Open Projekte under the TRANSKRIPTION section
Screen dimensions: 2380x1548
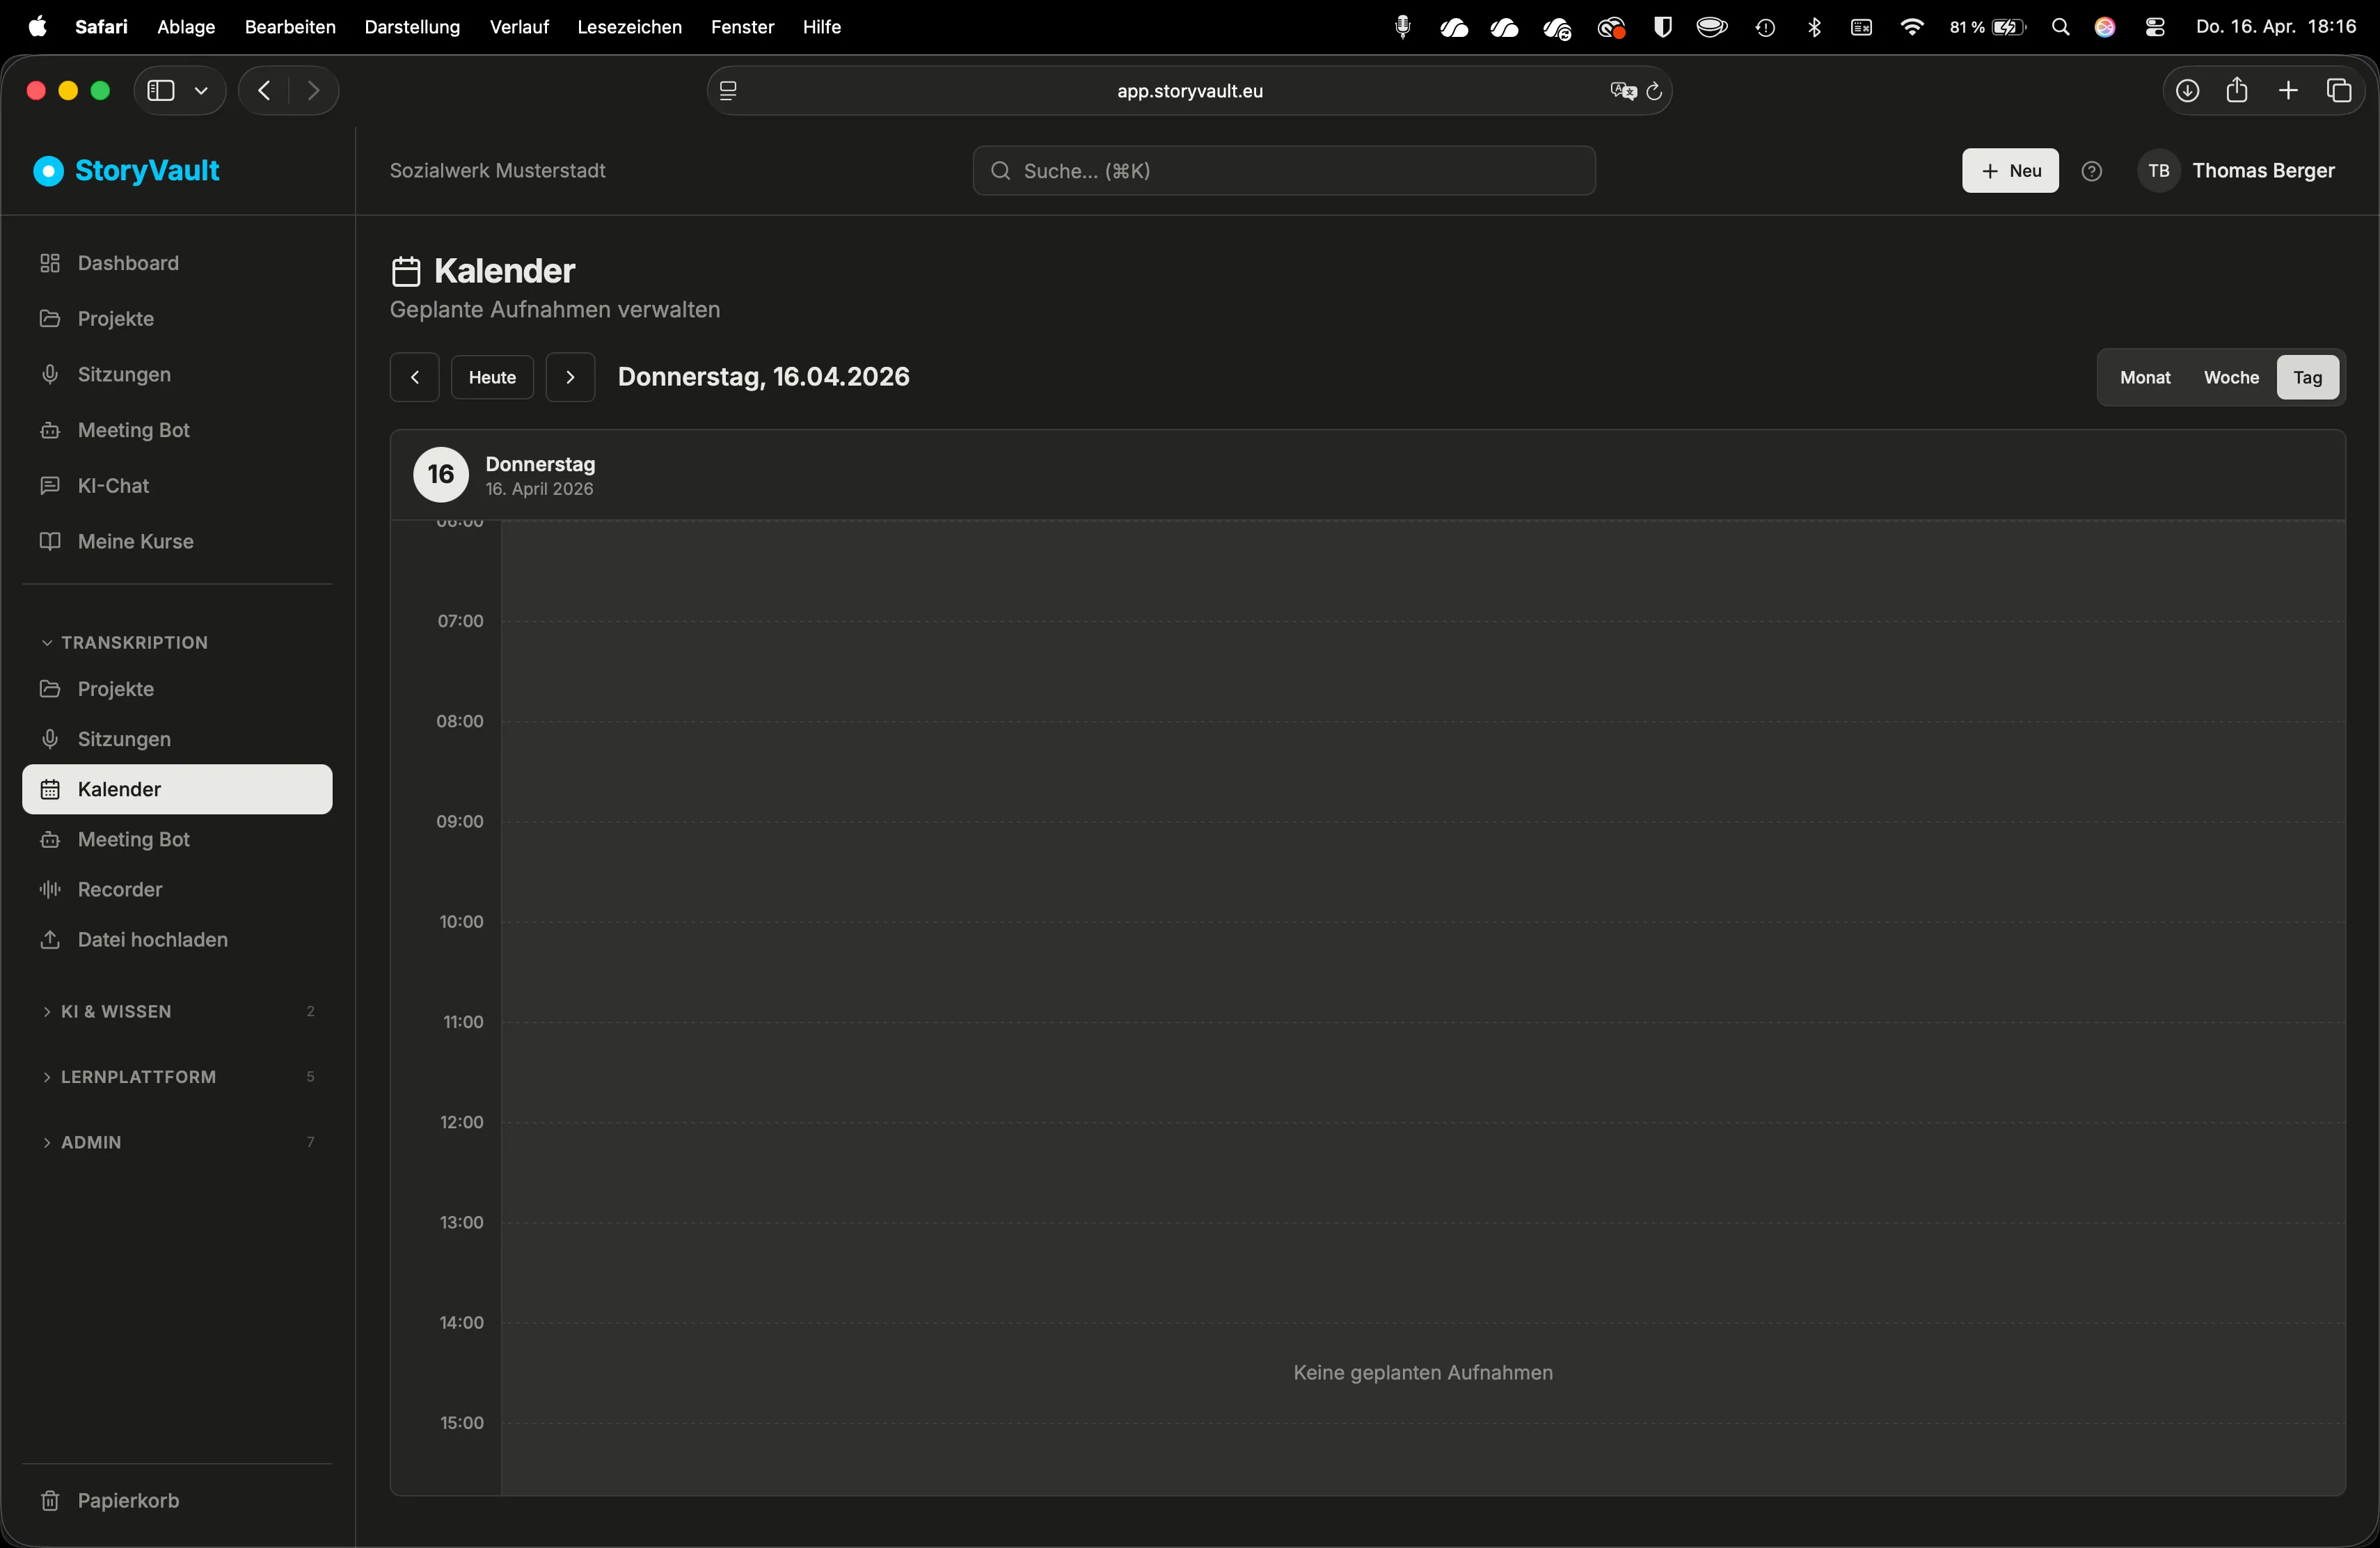click(x=177, y=689)
